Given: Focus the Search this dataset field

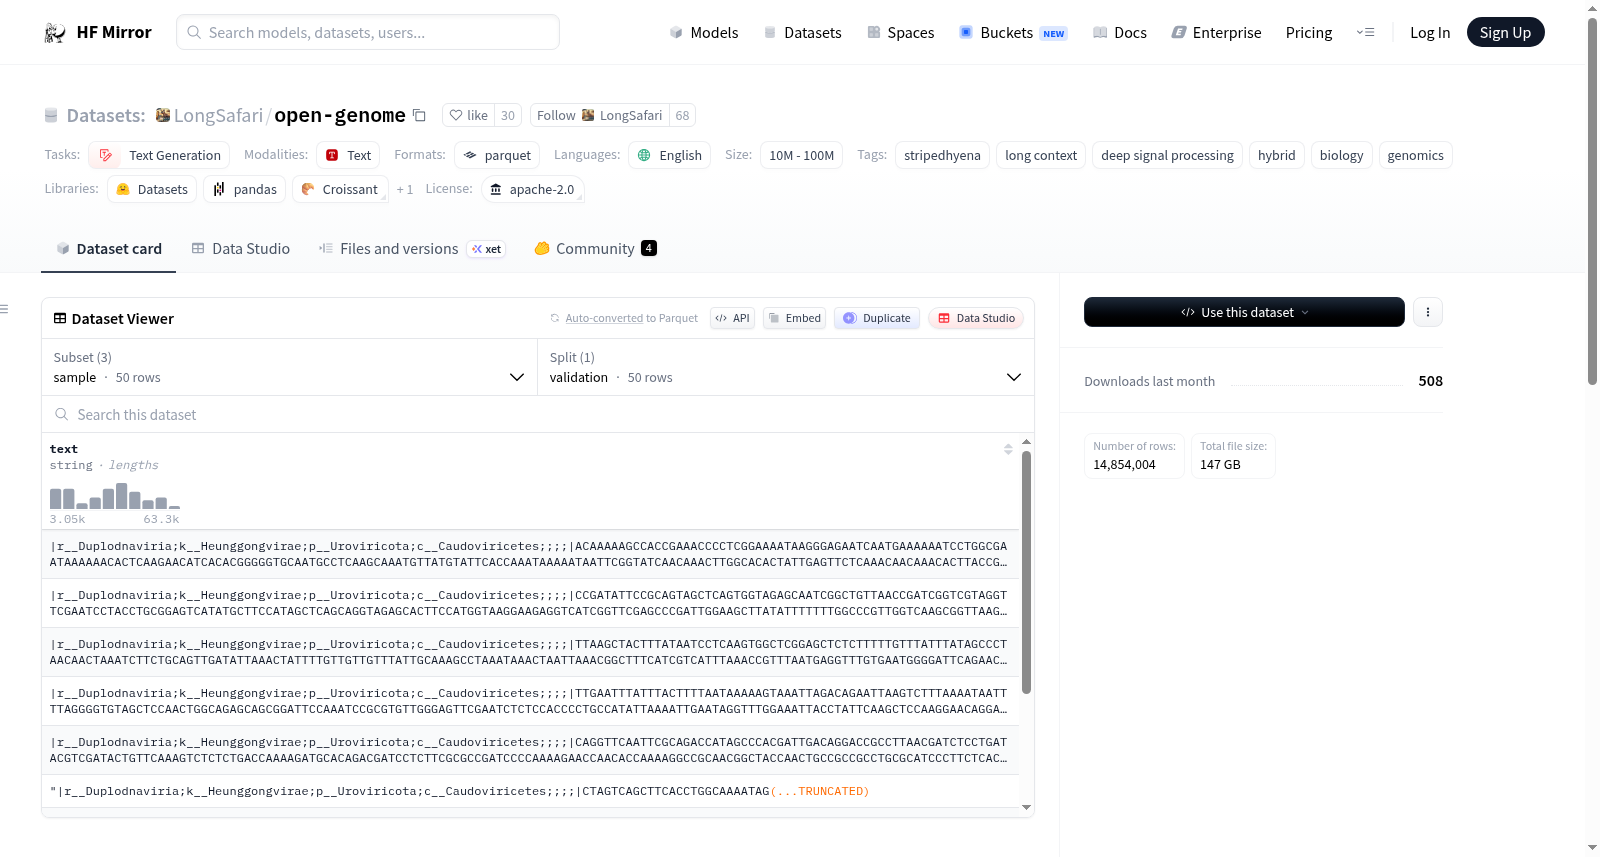Looking at the screenshot, I should click(538, 414).
